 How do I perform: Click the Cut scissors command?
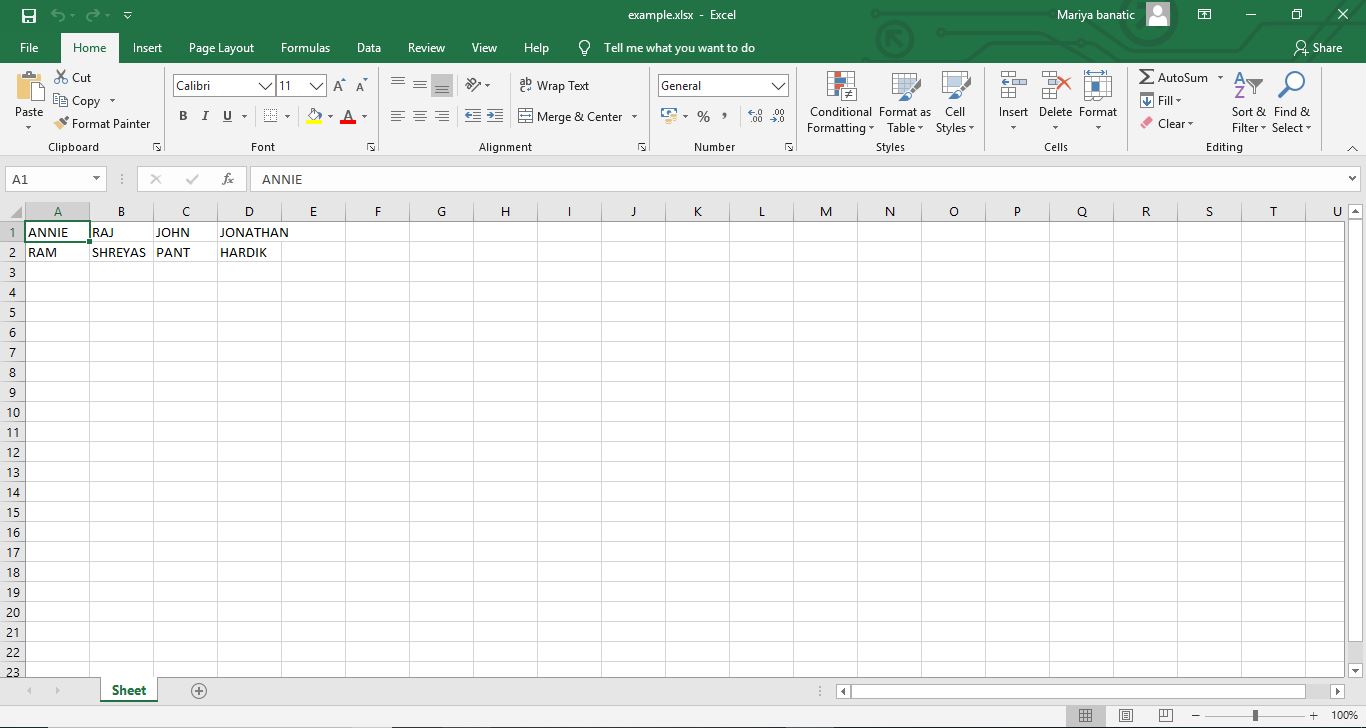[73, 77]
